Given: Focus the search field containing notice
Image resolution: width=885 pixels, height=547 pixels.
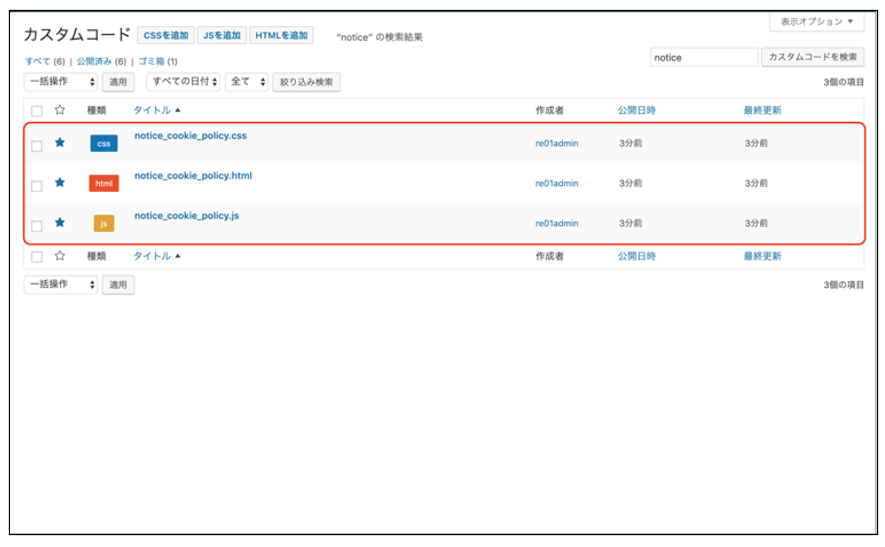Looking at the screenshot, I should (704, 58).
